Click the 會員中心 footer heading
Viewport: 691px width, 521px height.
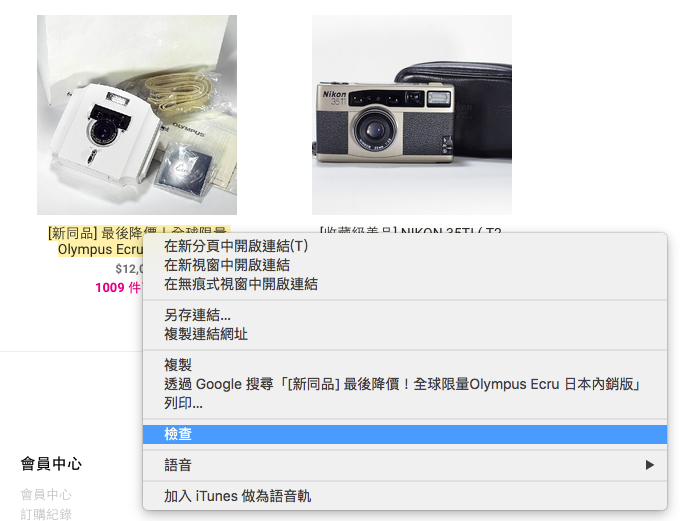[x=51, y=464]
